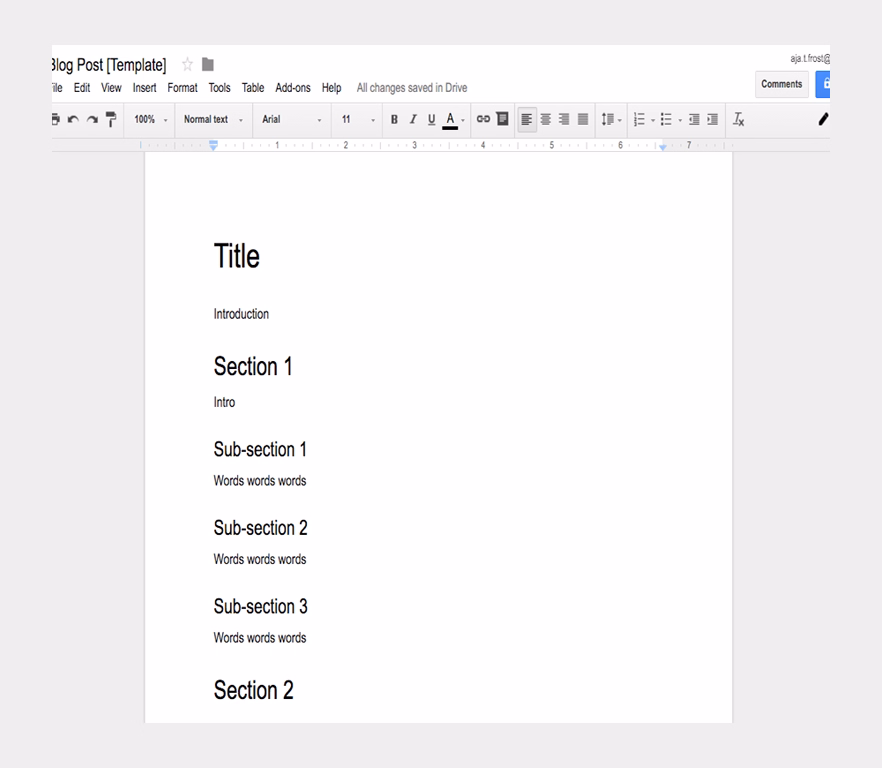The image size is (882, 768).
Task: Click the Sub-section 3 heading
Action: (260, 607)
